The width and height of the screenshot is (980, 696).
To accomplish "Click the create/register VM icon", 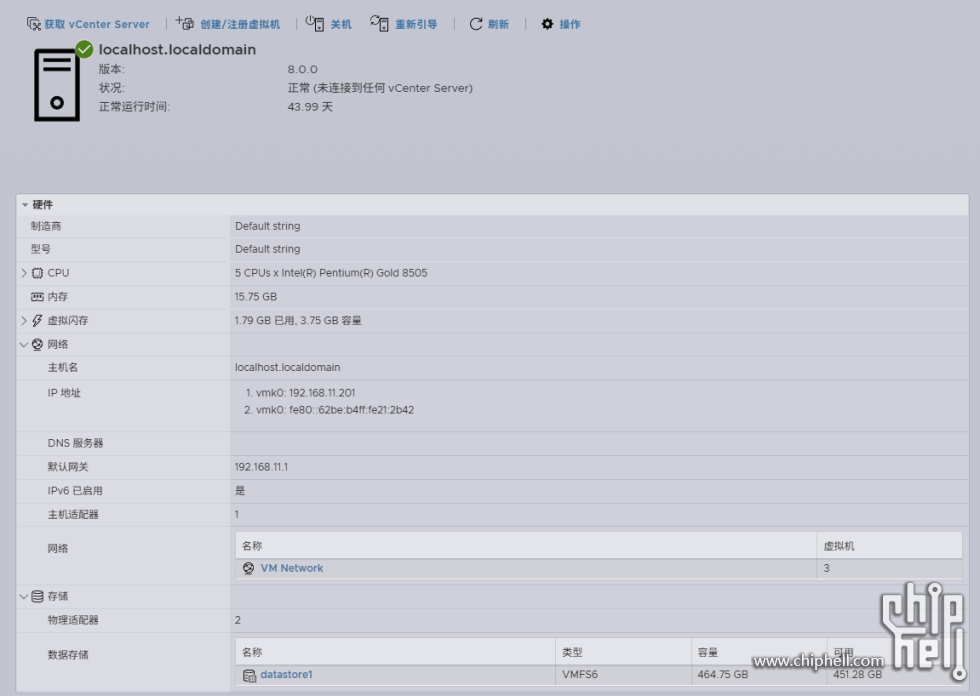I will (185, 23).
